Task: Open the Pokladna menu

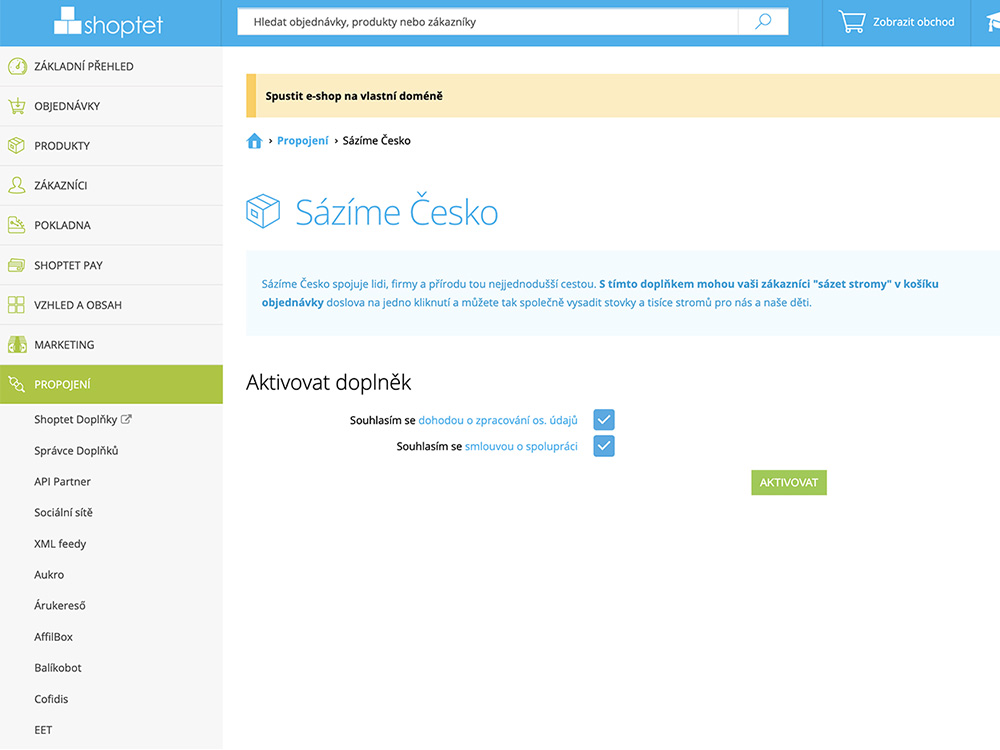Action: tap(112, 225)
